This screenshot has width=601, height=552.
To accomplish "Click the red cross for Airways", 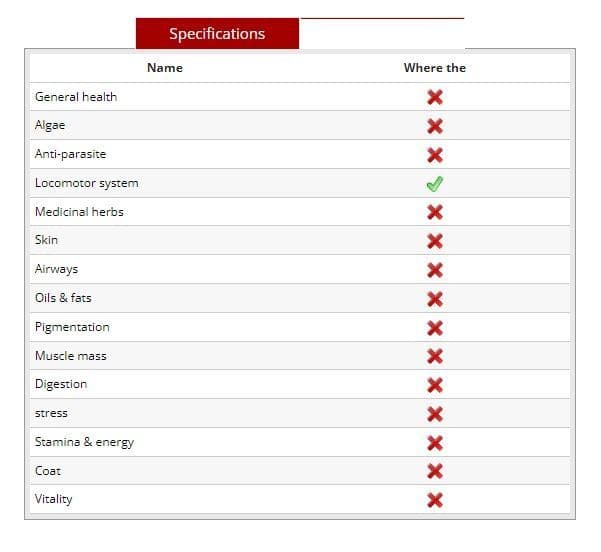I will pyautogui.click(x=435, y=270).
